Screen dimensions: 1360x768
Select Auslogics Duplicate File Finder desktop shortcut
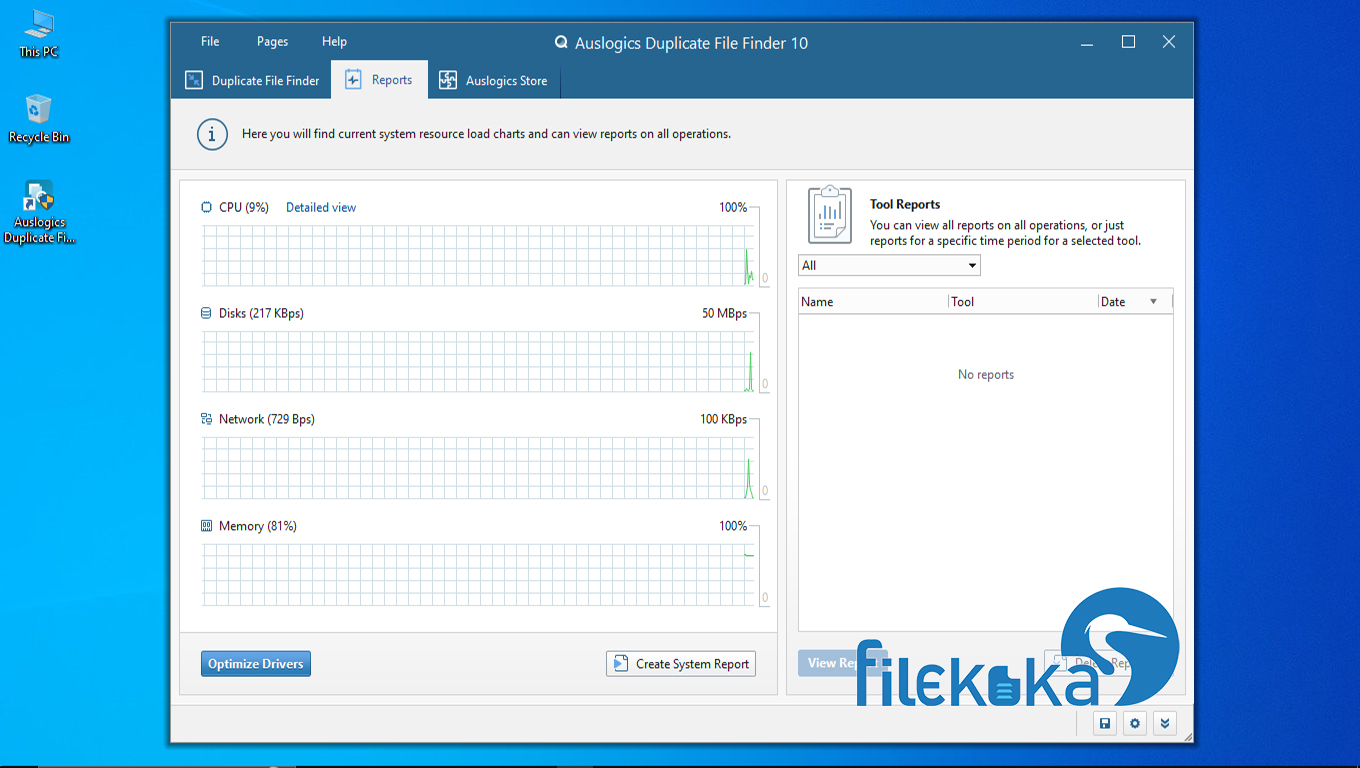39,212
